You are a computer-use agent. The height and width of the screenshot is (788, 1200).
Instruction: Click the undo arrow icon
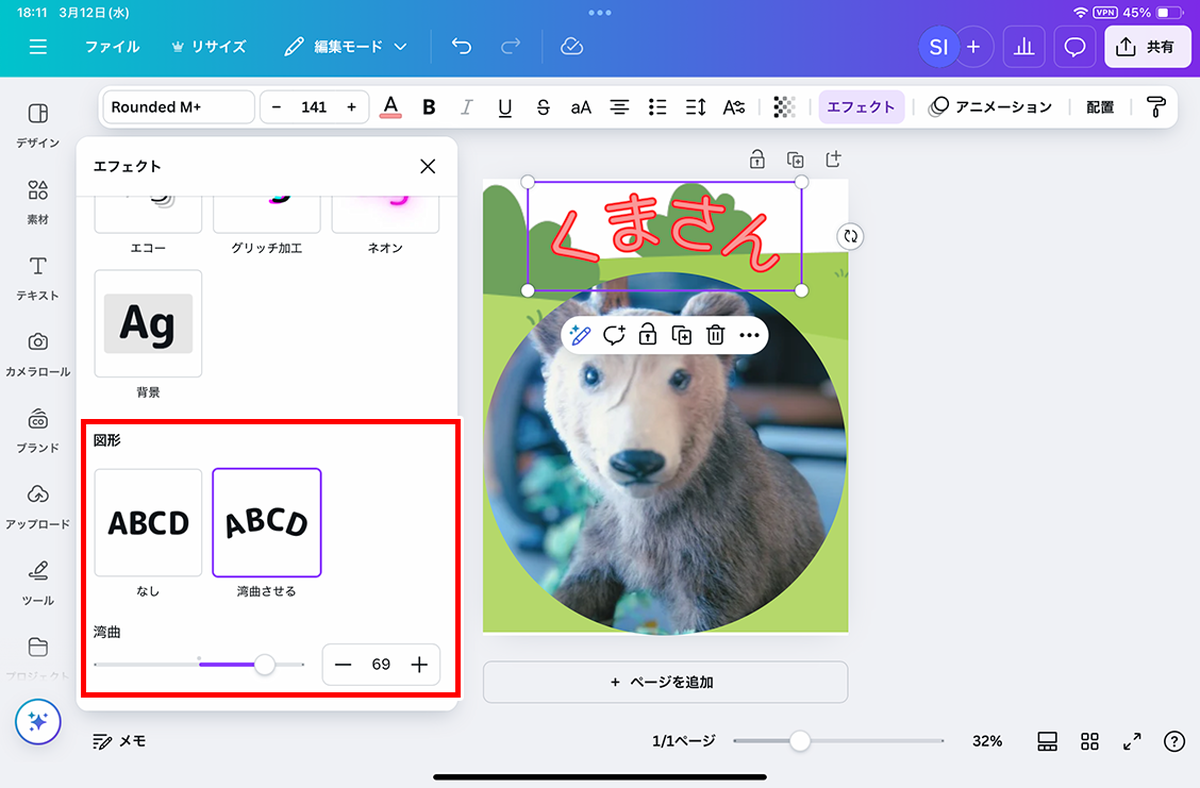[461, 47]
